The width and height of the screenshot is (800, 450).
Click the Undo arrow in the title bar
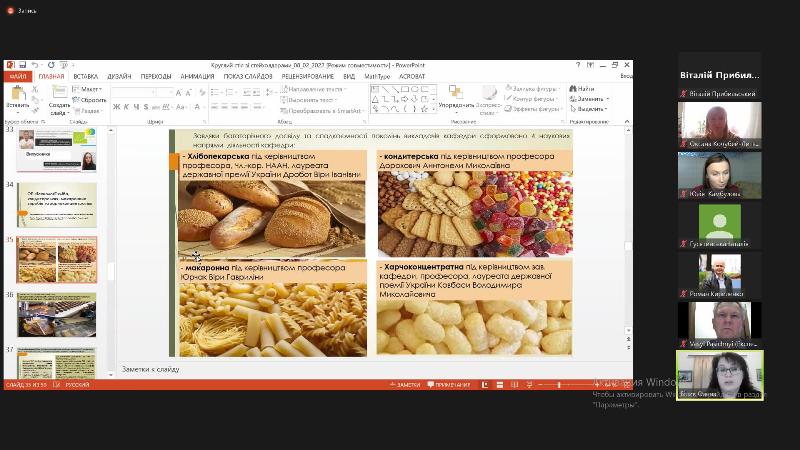click(34, 65)
